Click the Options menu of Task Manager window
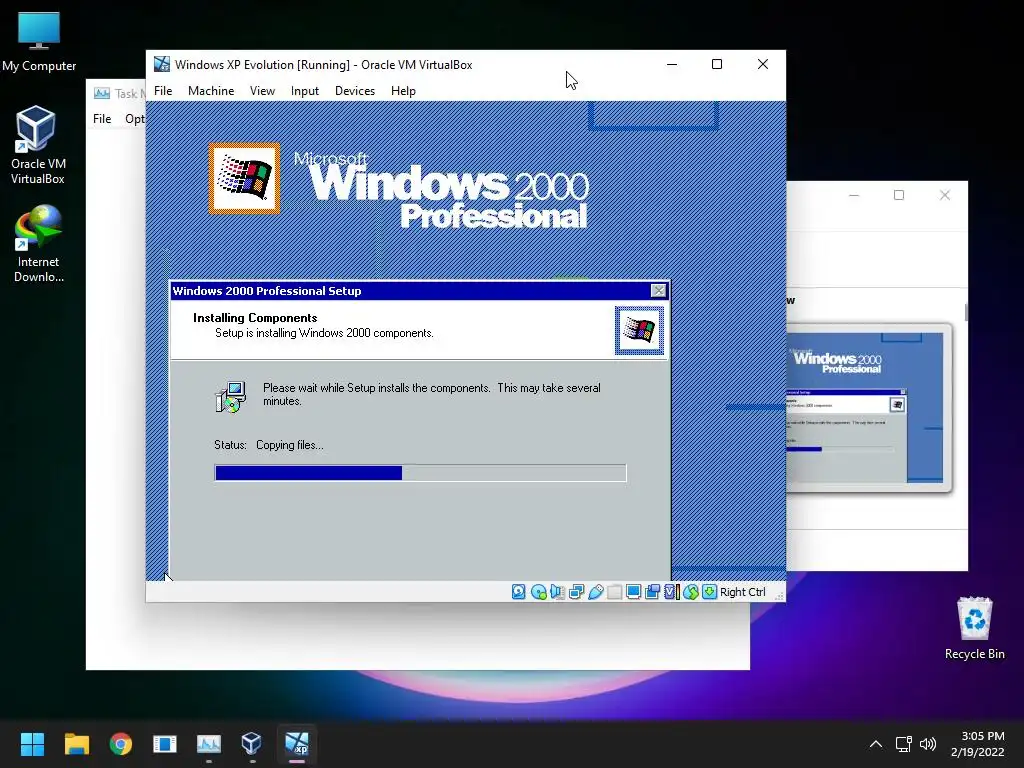Viewport: 1024px width, 768px height. click(x=135, y=119)
